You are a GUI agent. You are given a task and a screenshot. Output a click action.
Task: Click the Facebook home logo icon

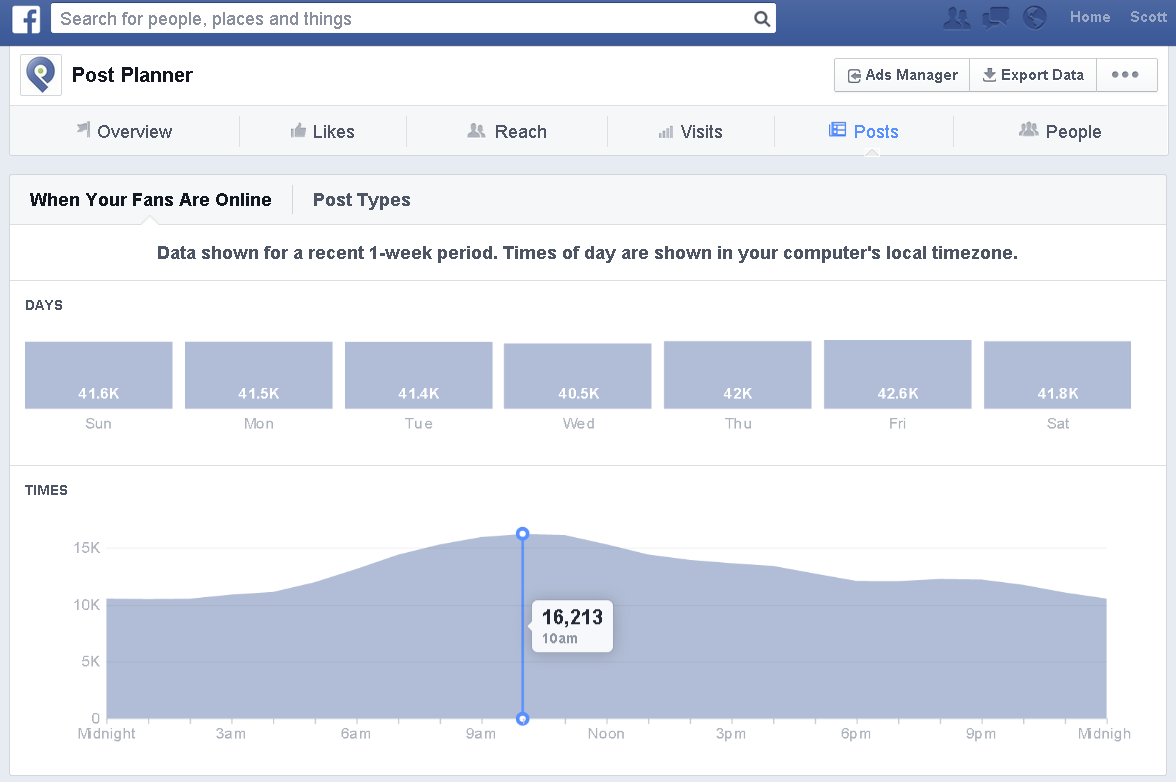point(26,18)
